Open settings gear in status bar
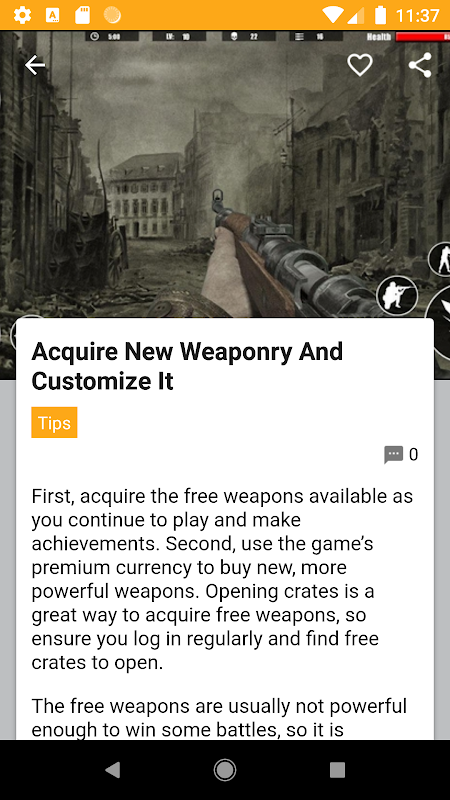Viewport: 450px width, 800px height. (22, 15)
